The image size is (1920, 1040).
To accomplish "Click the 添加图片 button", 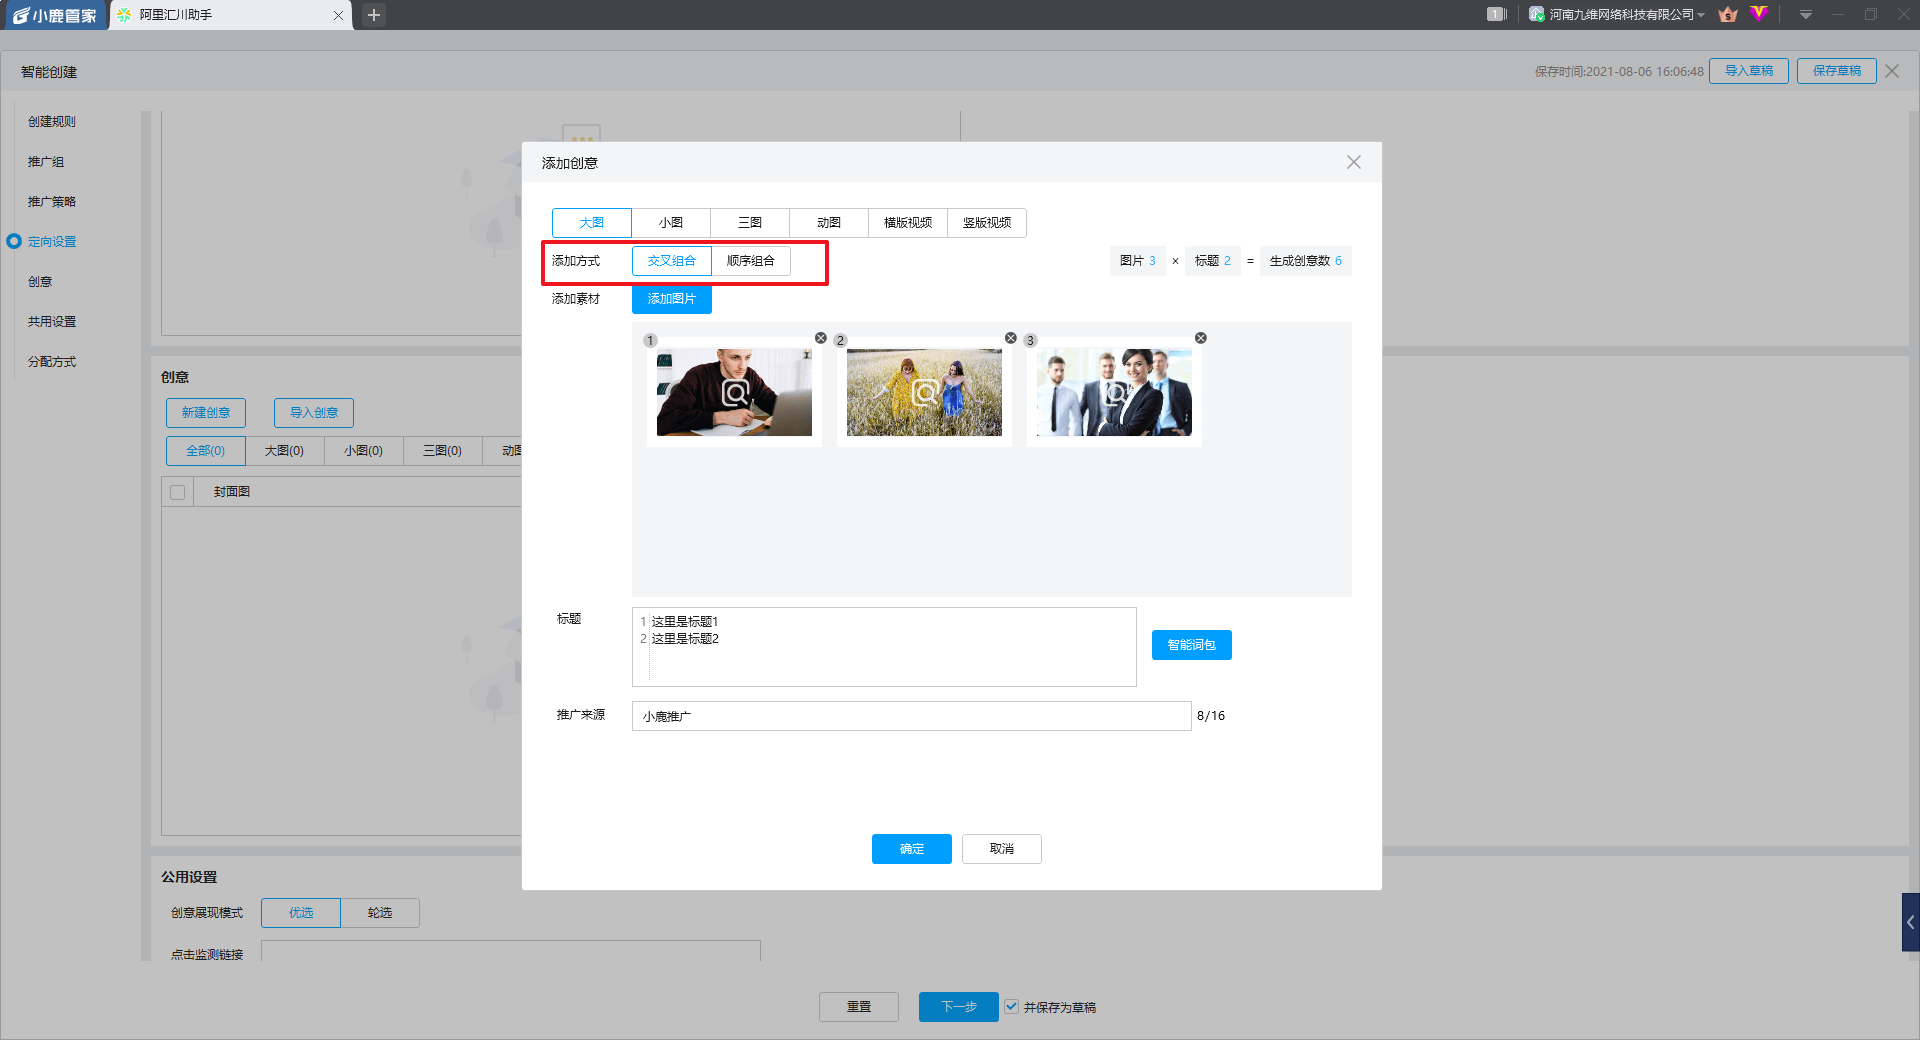I will [x=672, y=299].
